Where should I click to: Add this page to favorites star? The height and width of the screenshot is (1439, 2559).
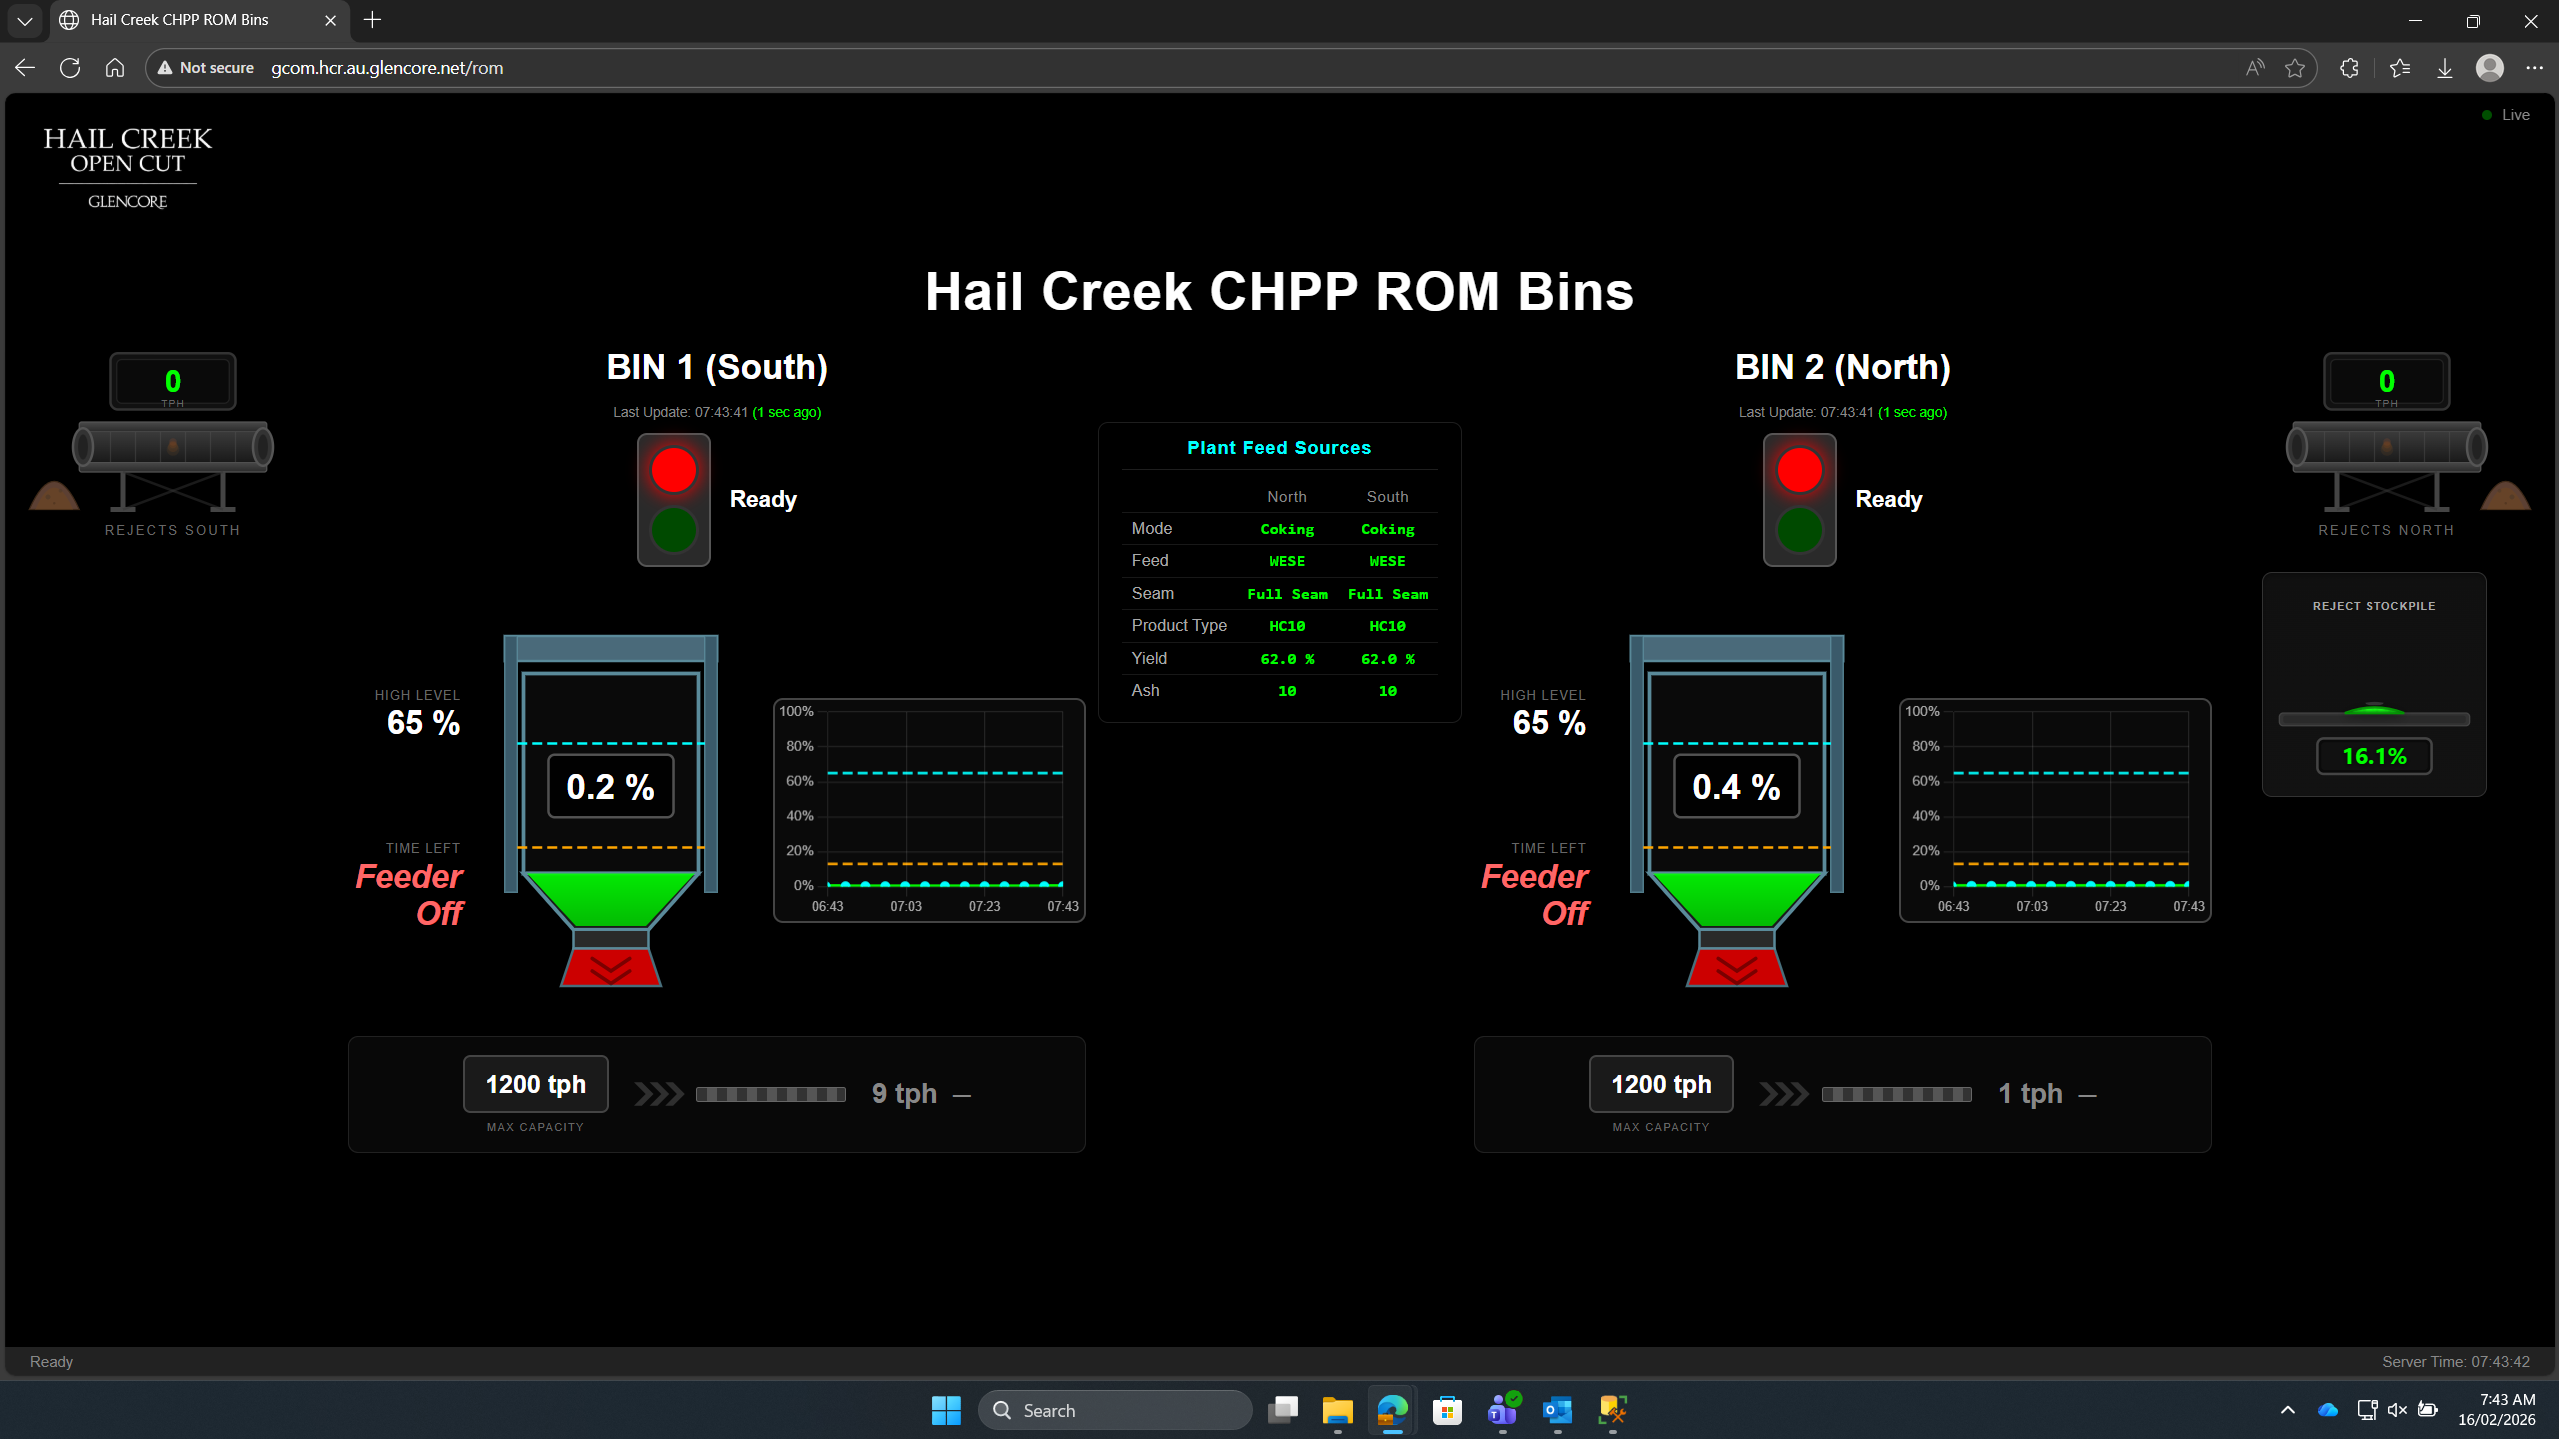pos(2295,68)
